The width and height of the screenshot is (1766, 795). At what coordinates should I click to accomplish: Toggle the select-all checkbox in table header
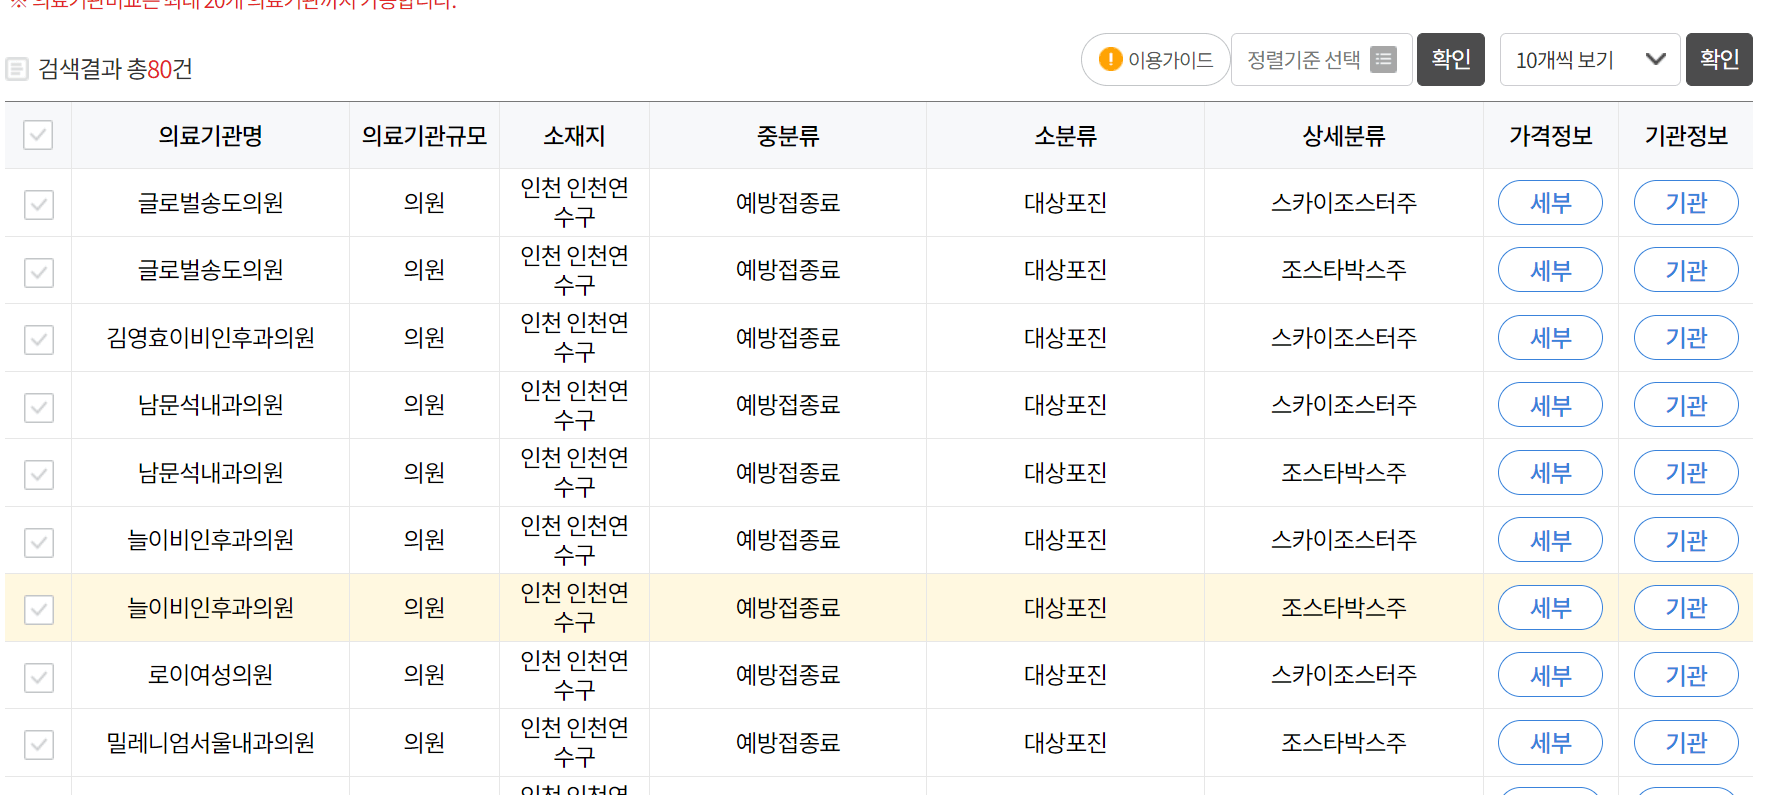[x=38, y=135]
